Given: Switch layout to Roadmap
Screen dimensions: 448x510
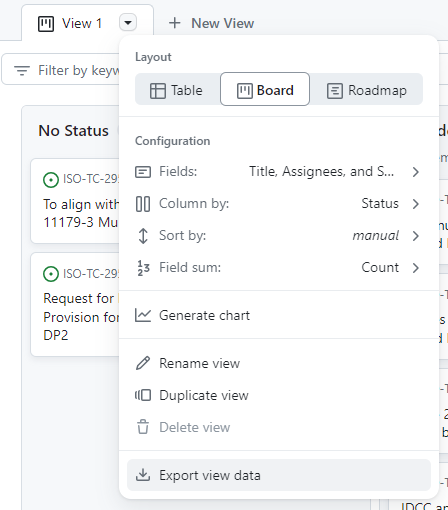Looking at the screenshot, I should tap(366, 90).
